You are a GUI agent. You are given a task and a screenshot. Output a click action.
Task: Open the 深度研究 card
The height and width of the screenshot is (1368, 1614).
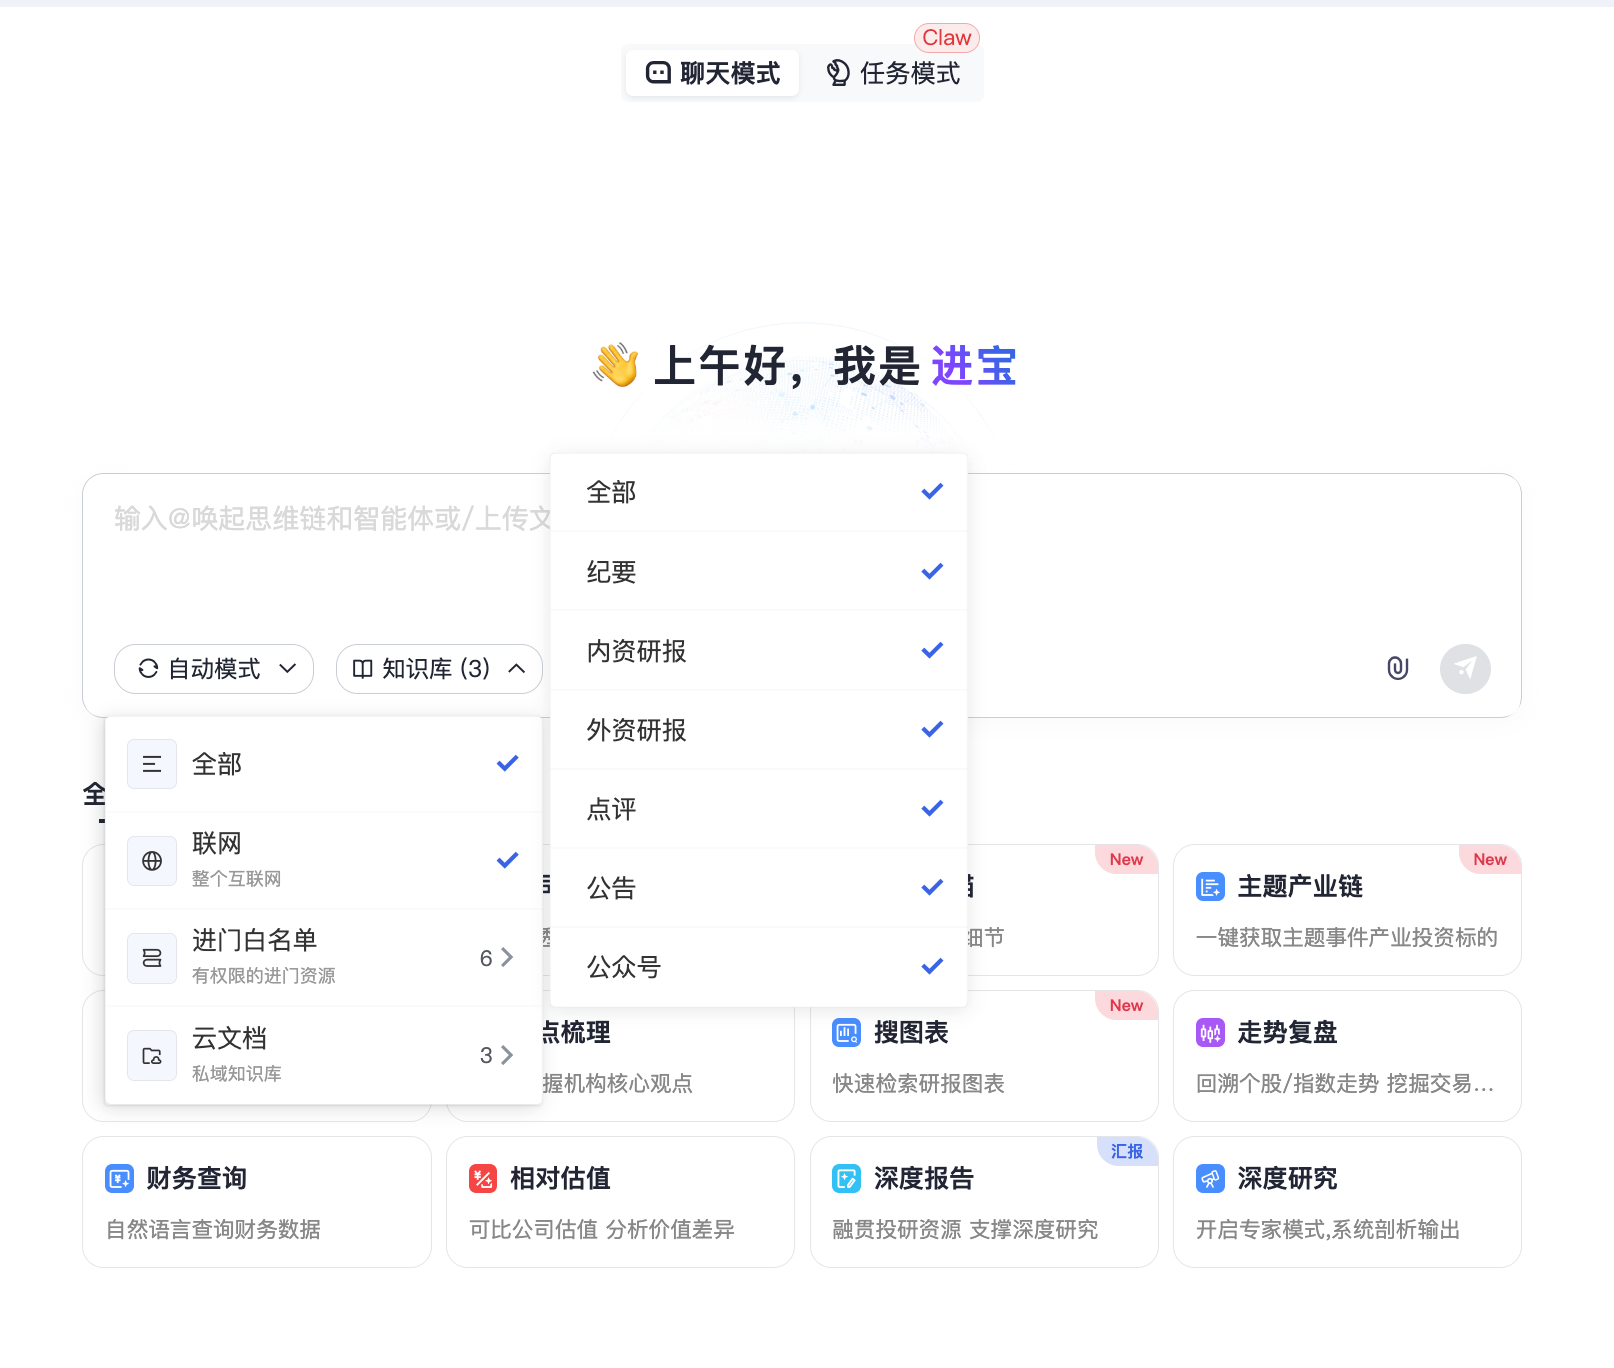1346,1201
